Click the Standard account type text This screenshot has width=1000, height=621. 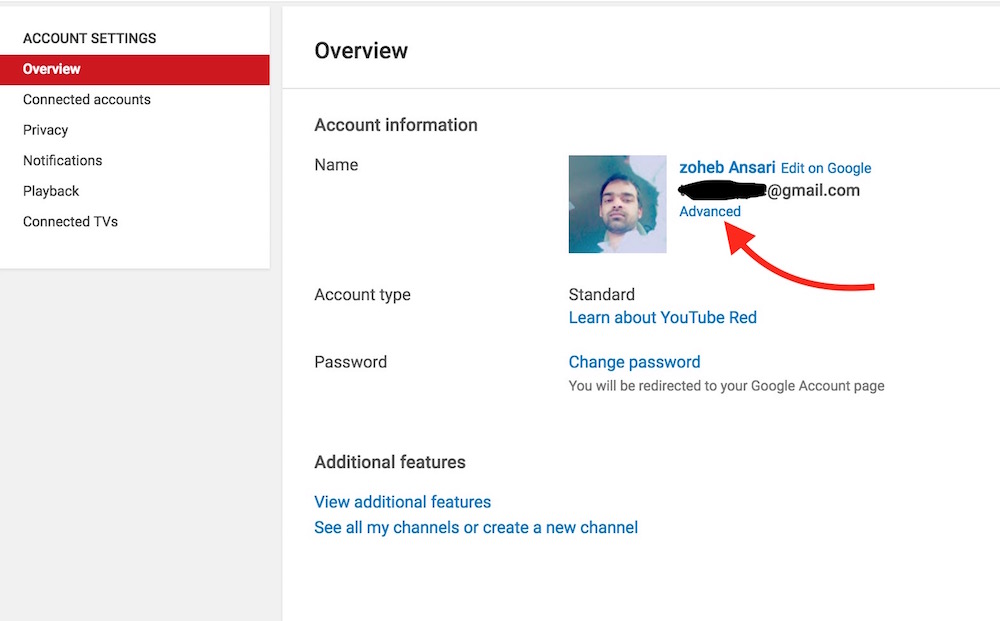pyautogui.click(x=601, y=295)
